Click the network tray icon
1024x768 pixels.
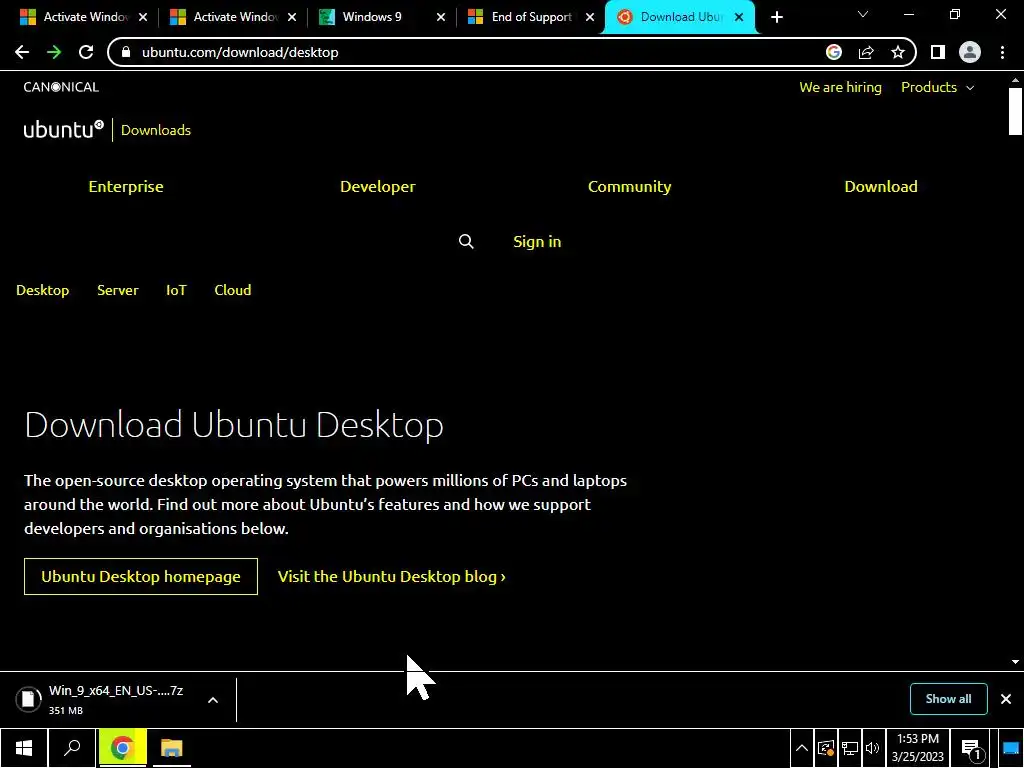(x=850, y=748)
